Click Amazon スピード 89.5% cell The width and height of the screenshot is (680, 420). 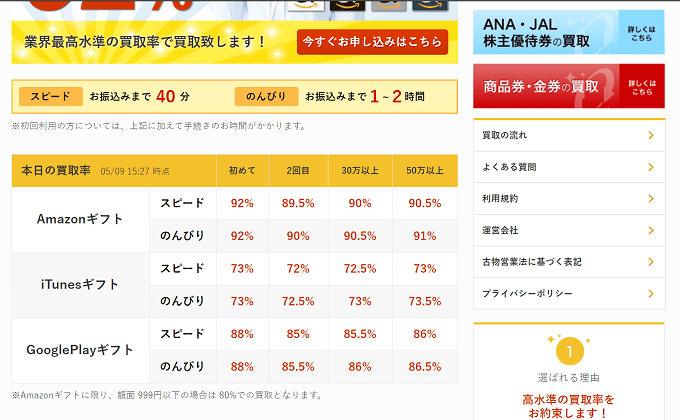pos(298,203)
